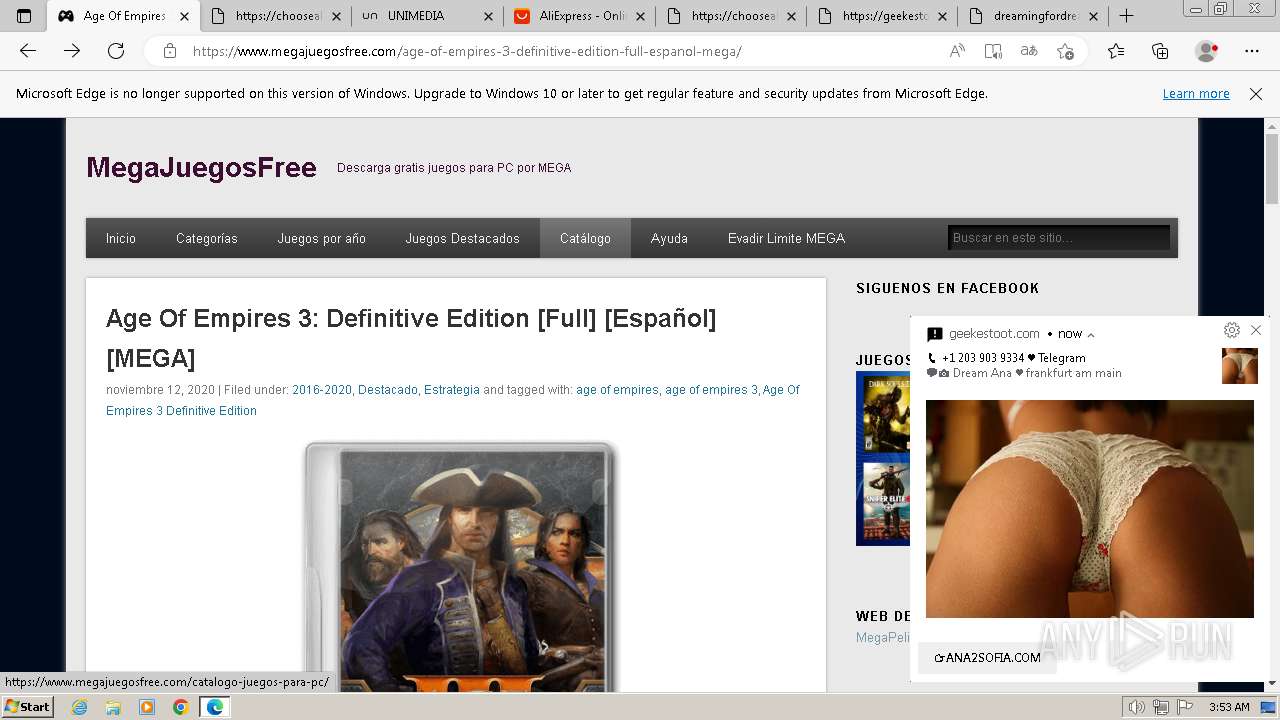
Task: Open the Inicio menu item
Action: click(121, 238)
